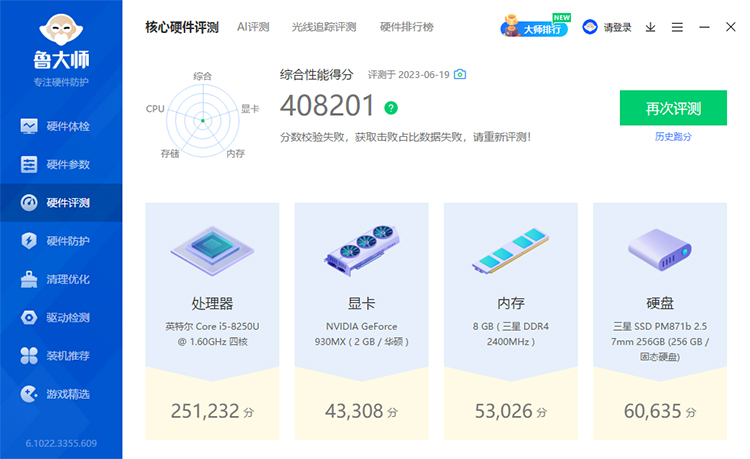Click the login avatar icon
The height and width of the screenshot is (459, 750).
590,27
